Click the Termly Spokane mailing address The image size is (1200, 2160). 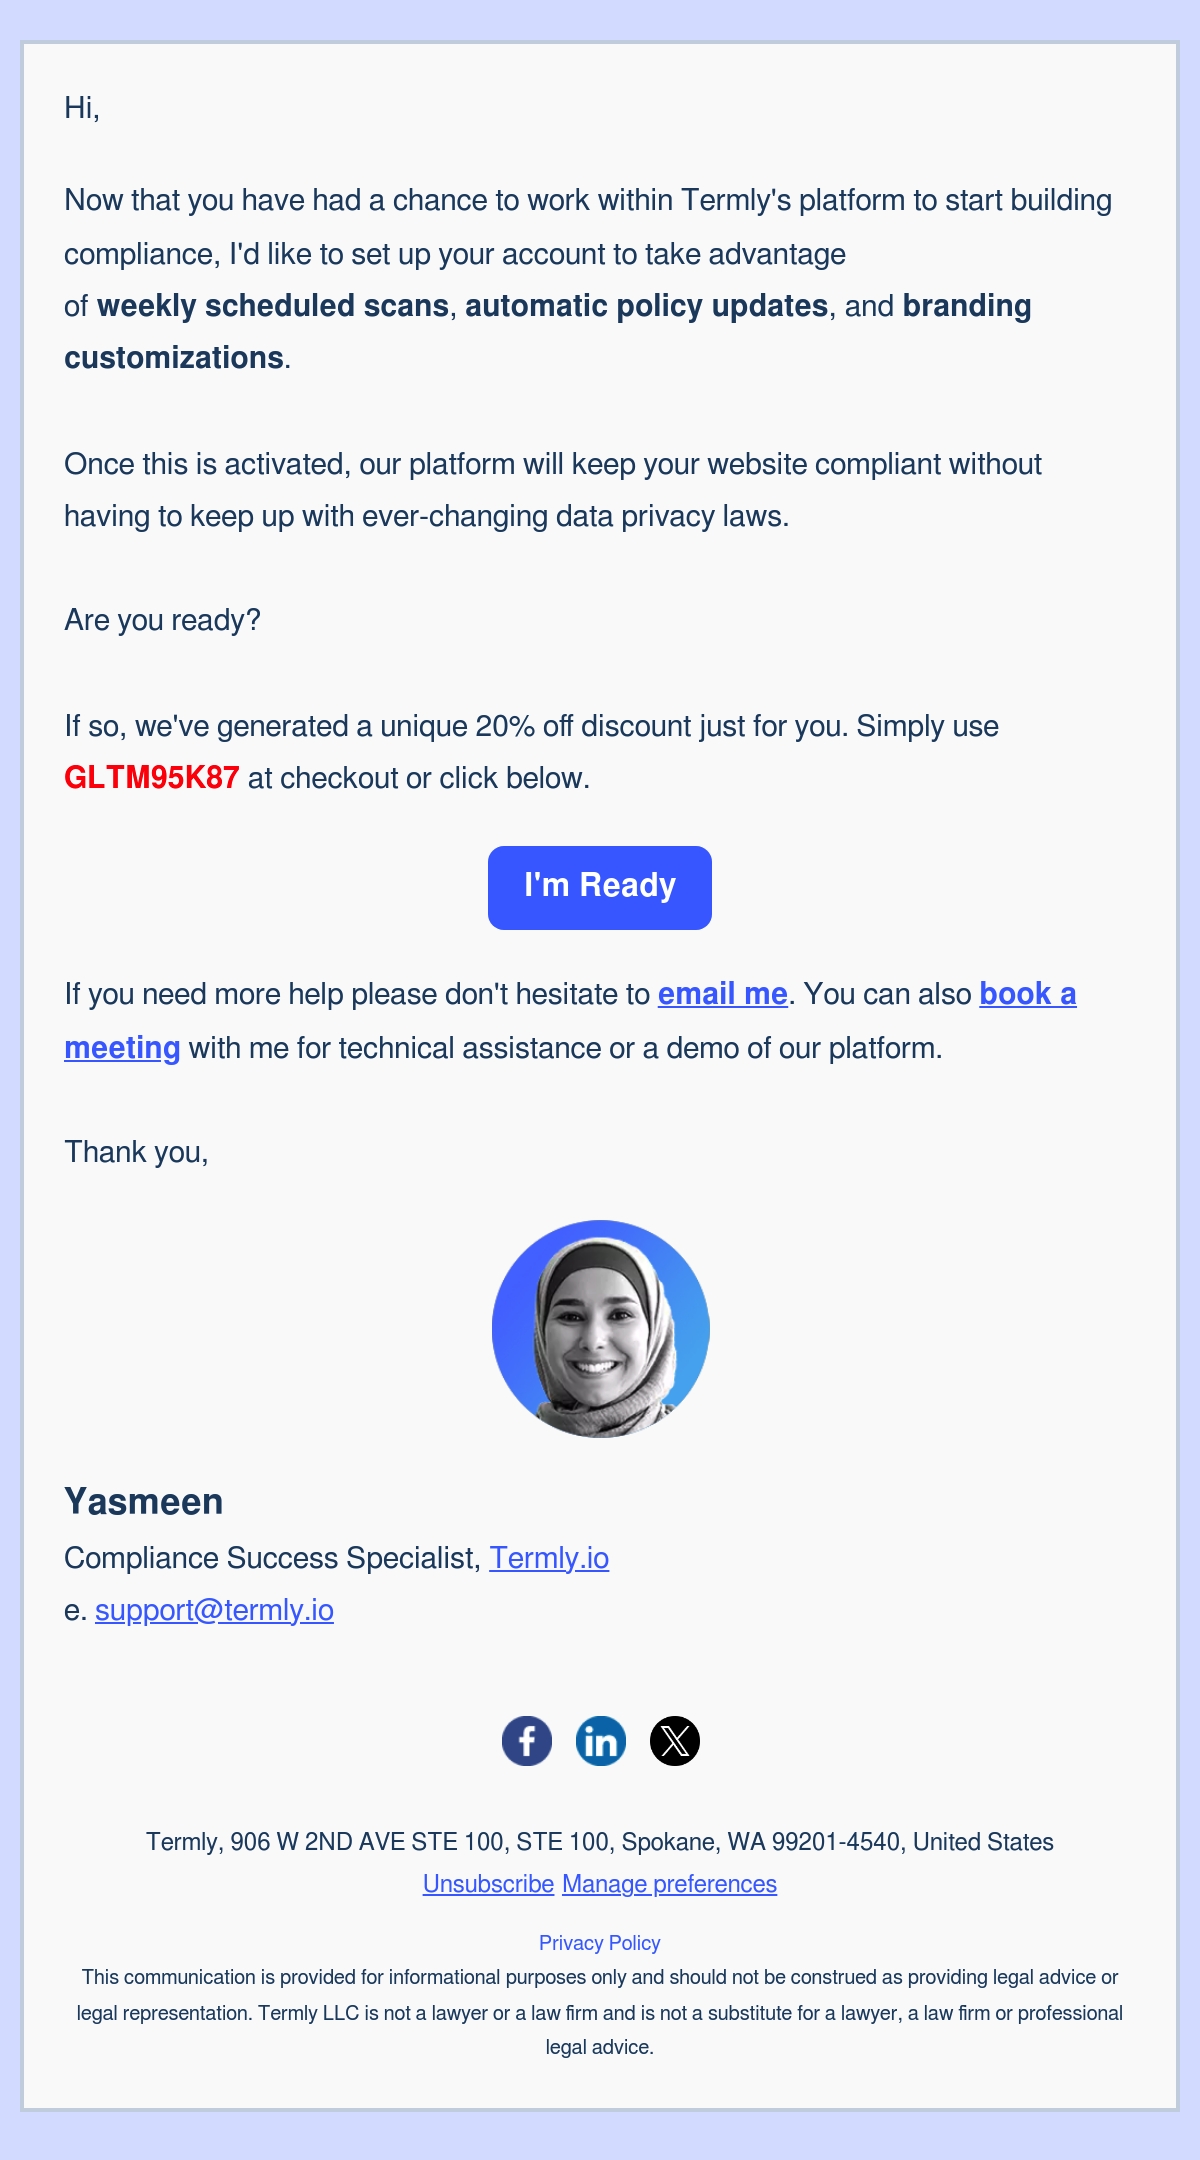pos(600,1842)
